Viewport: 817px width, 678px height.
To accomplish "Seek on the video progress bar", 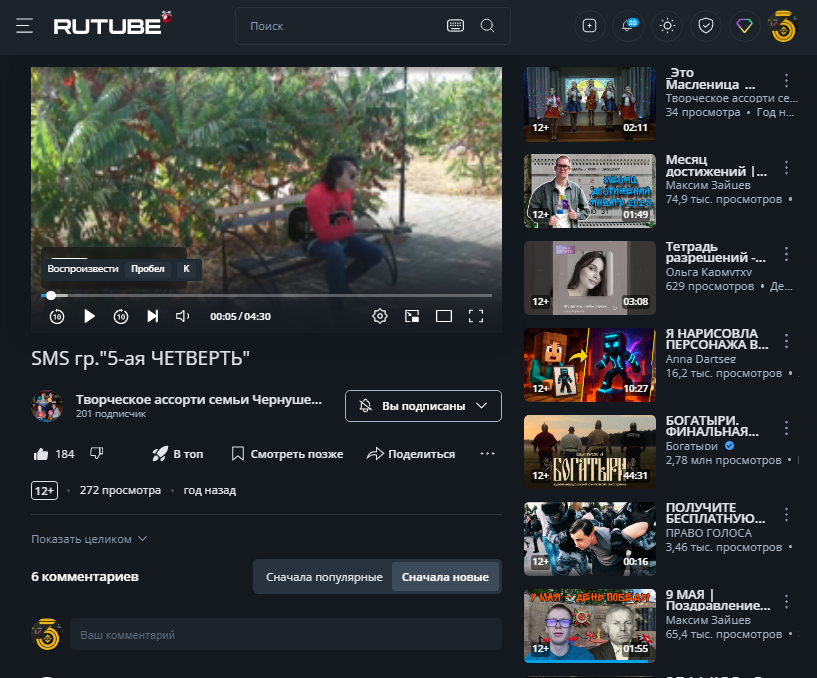I will click(x=266, y=295).
